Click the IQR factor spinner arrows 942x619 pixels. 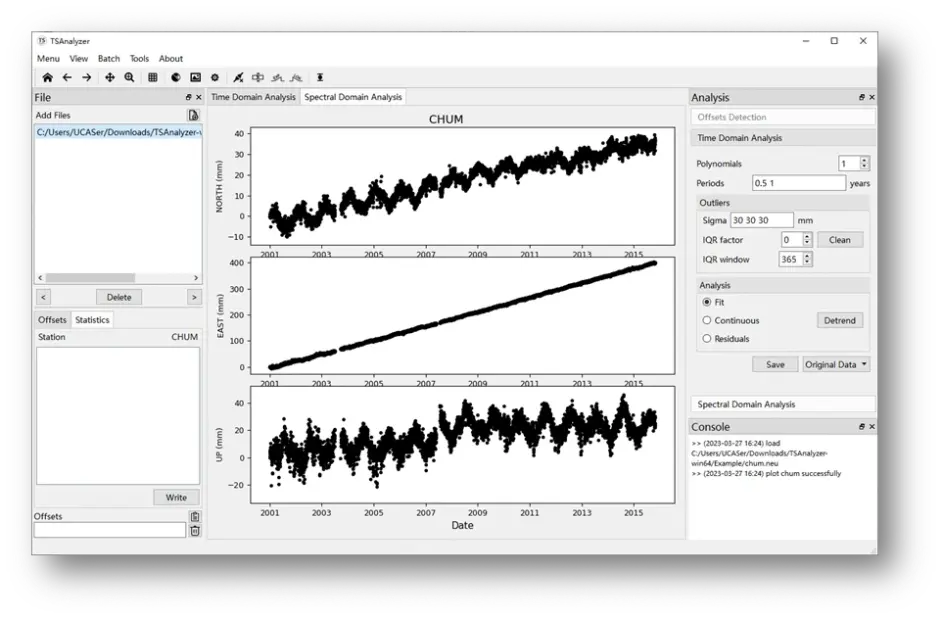807,240
